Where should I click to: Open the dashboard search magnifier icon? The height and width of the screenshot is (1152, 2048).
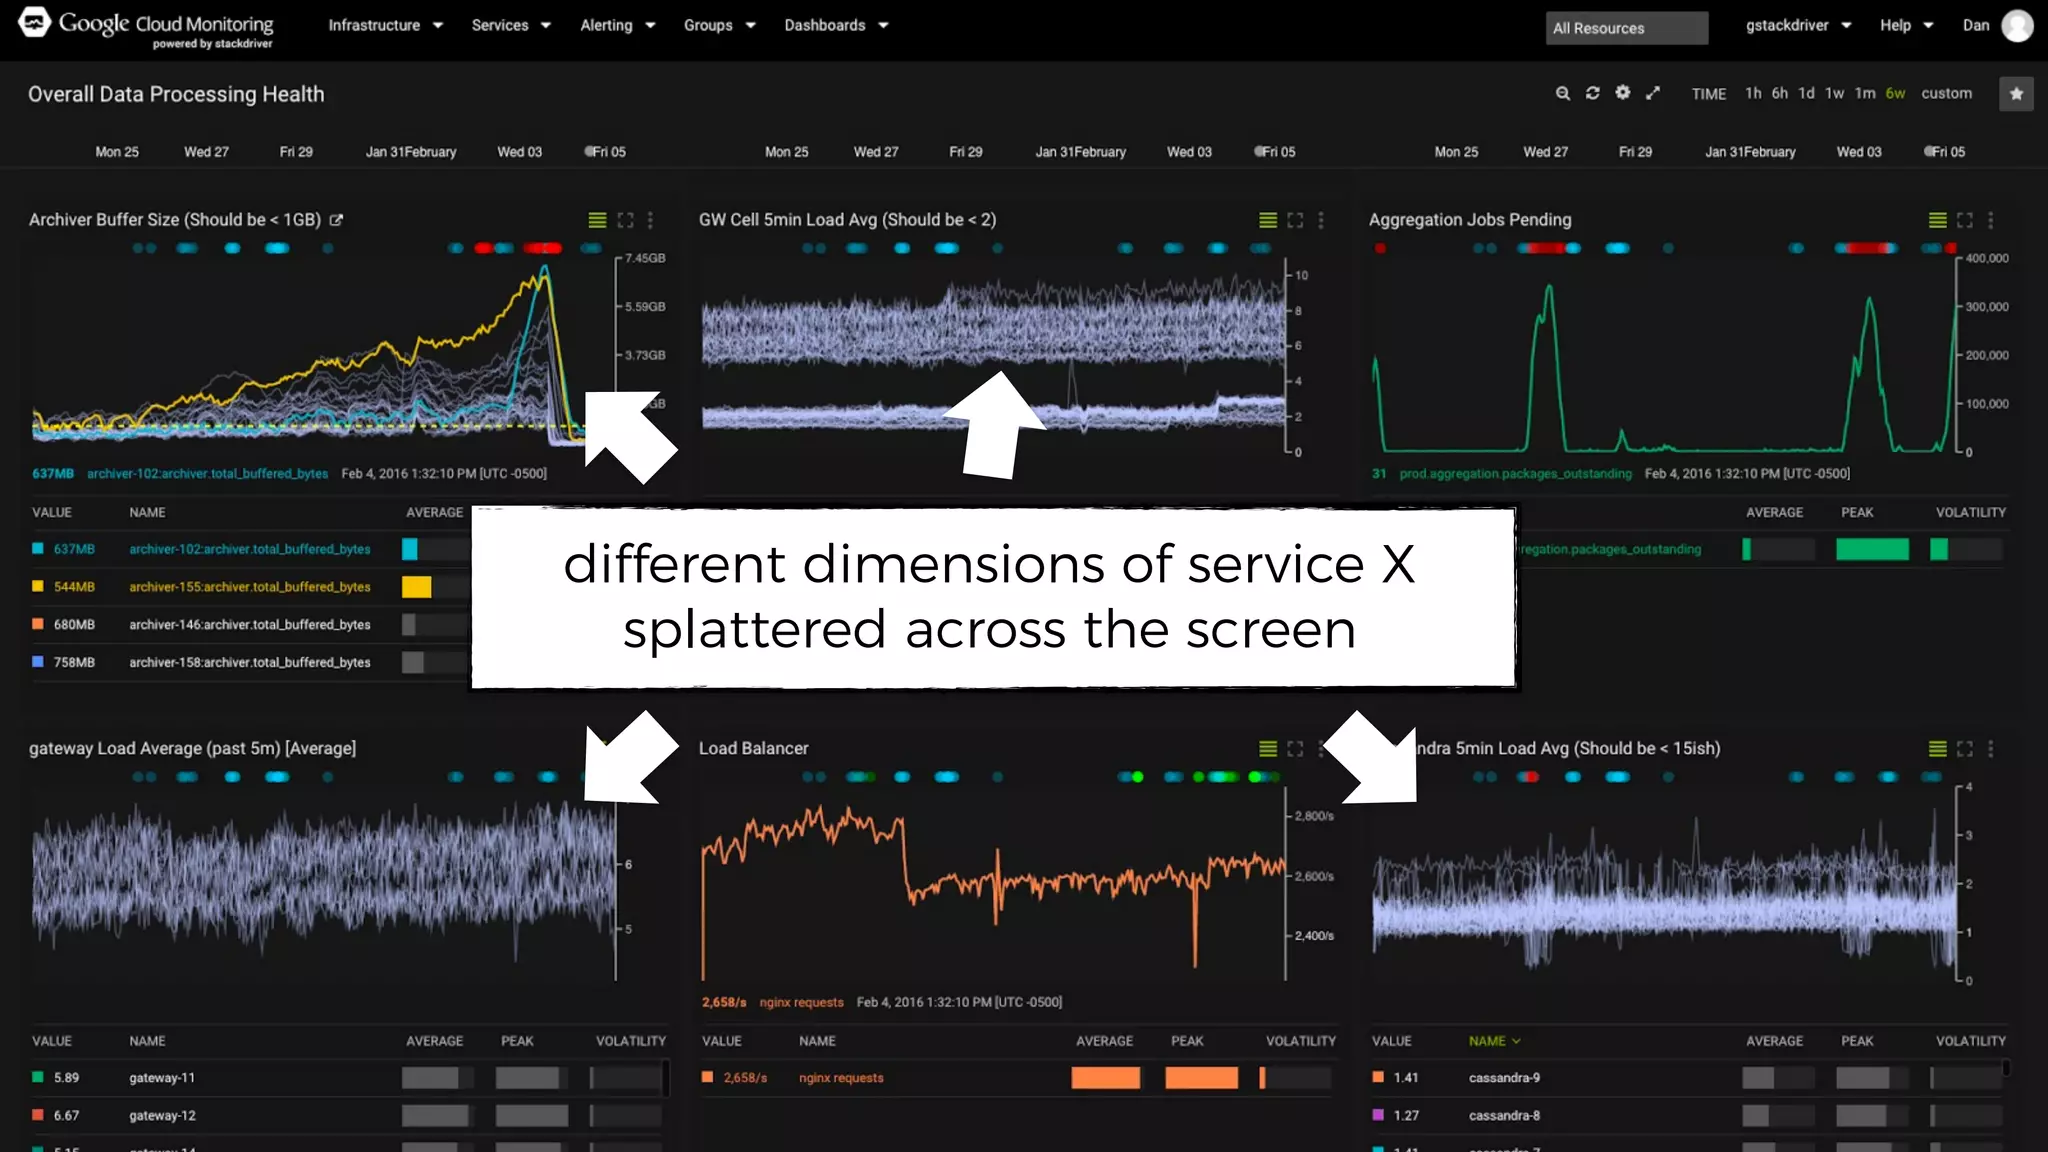click(x=1563, y=93)
